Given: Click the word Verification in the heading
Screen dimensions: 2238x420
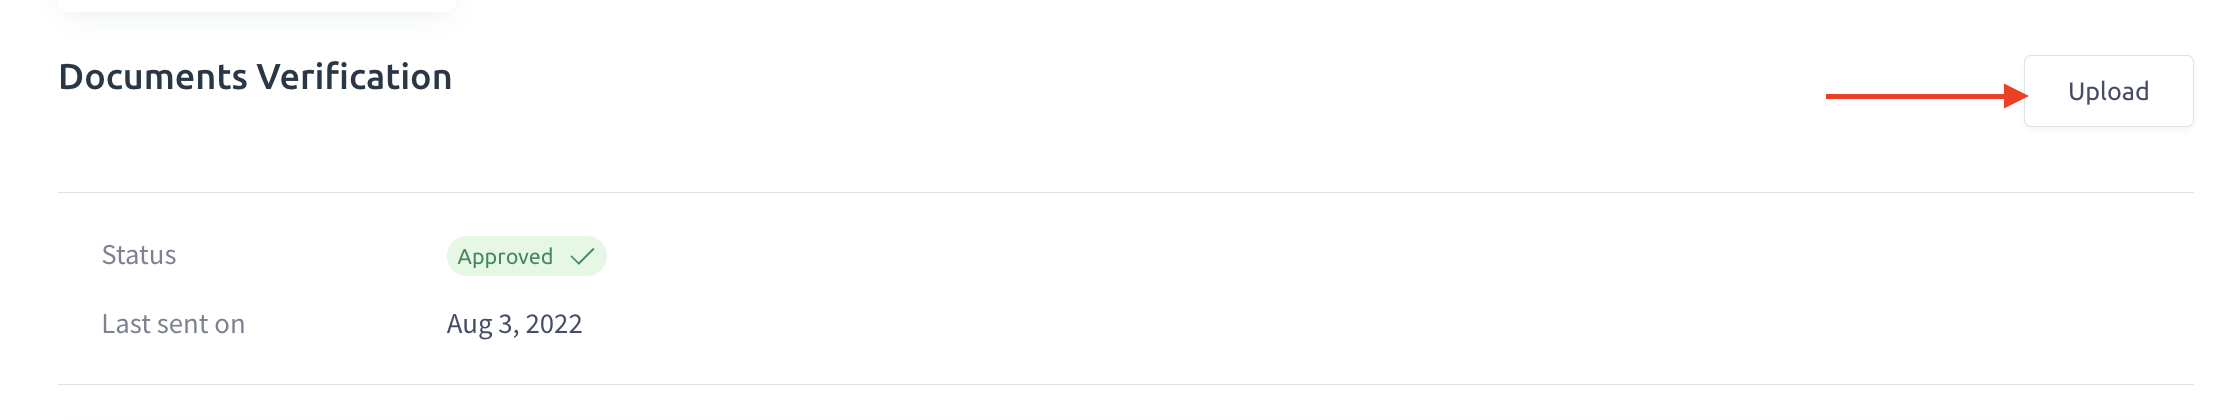Looking at the screenshot, I should 354,77.
